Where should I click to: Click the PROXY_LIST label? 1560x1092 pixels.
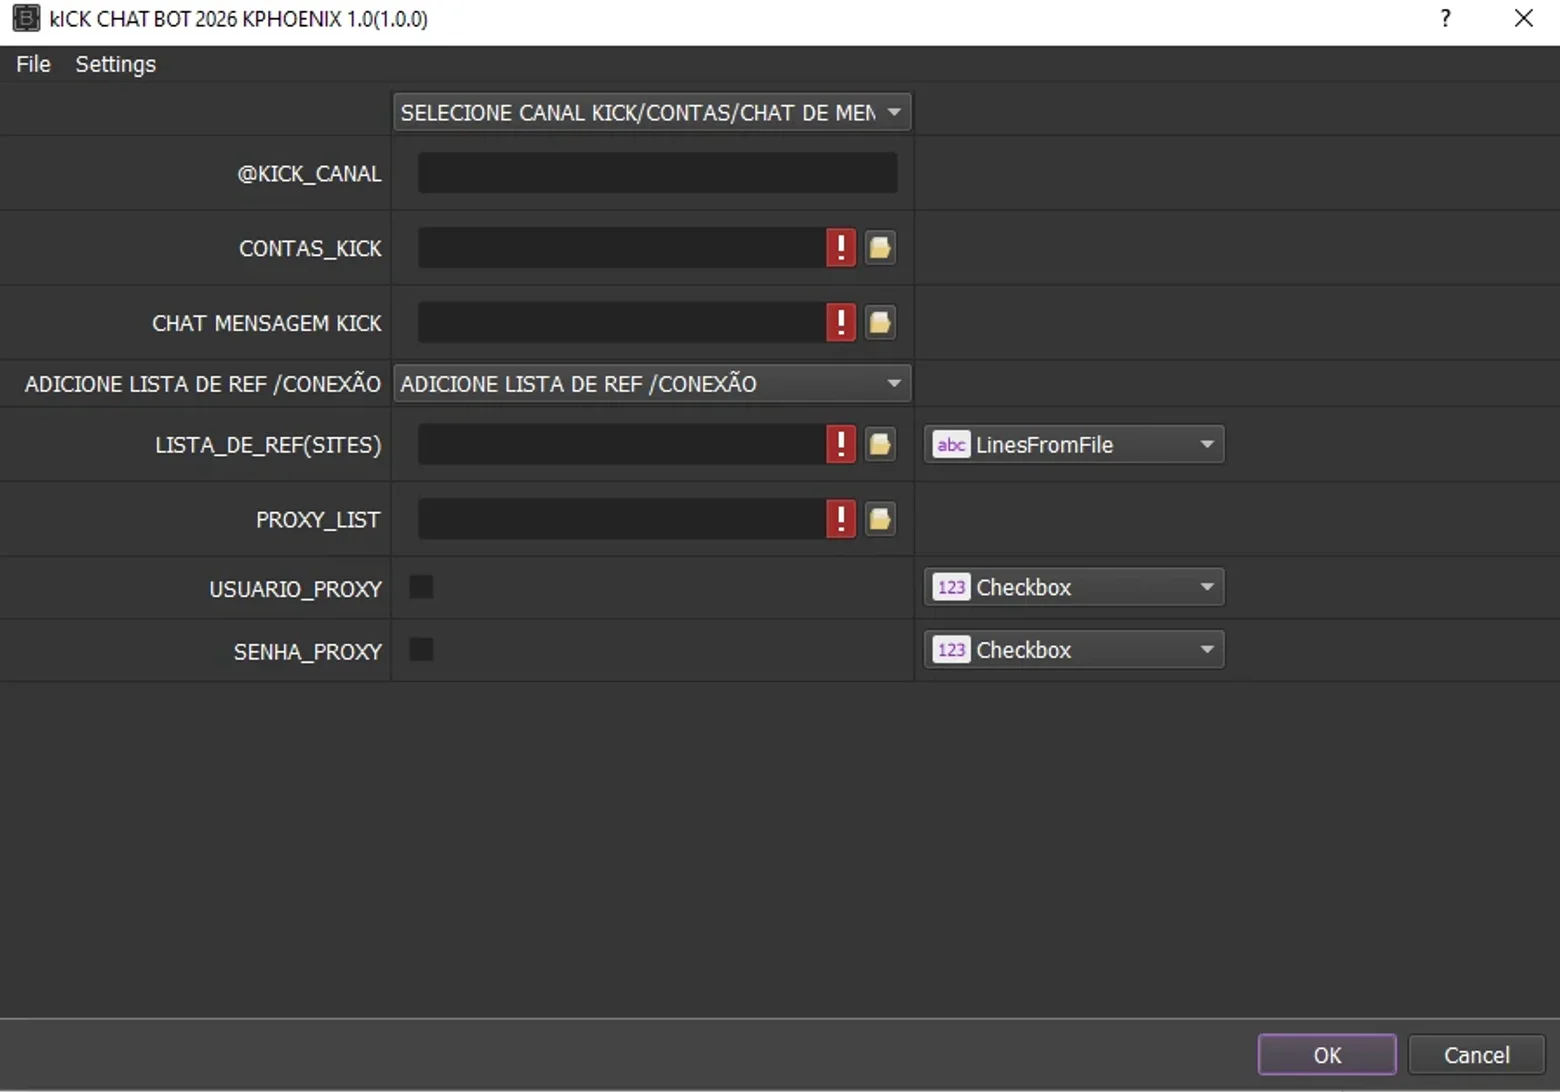(318, 520)
